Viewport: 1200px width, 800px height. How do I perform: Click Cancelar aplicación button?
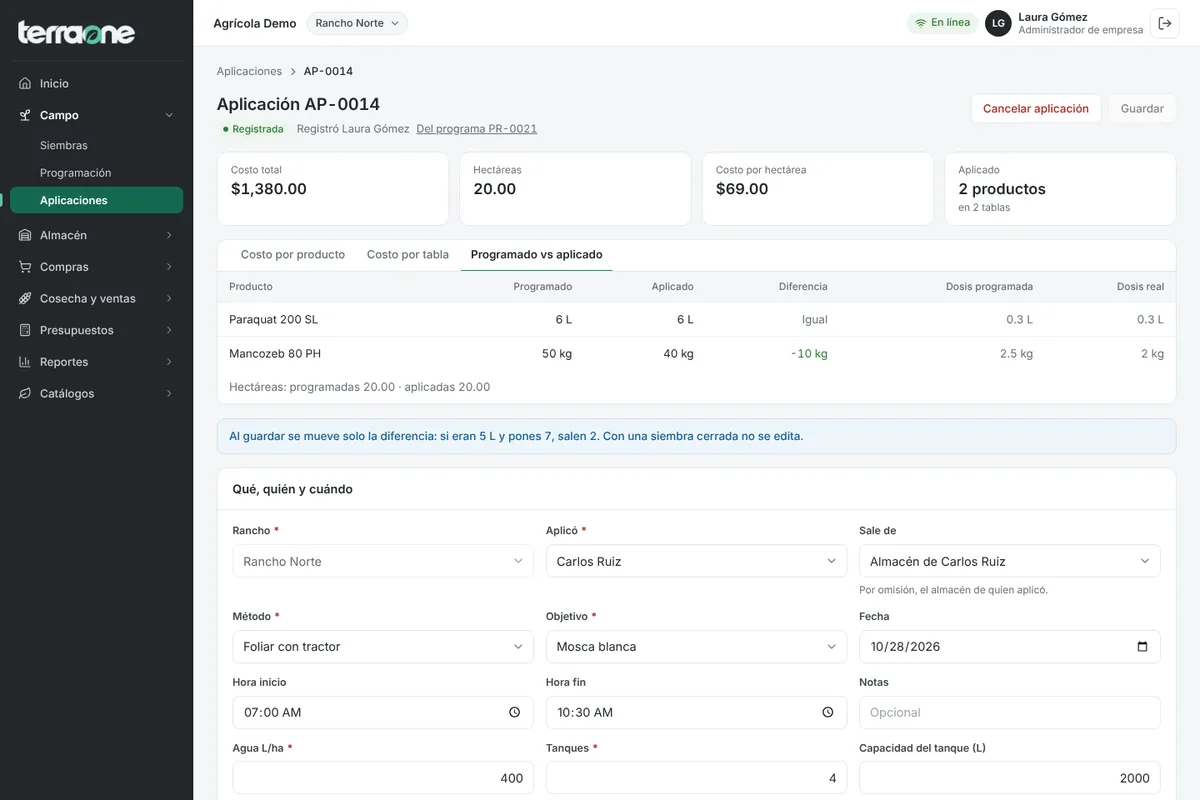pyautogui.click(x=1036, y=109)
